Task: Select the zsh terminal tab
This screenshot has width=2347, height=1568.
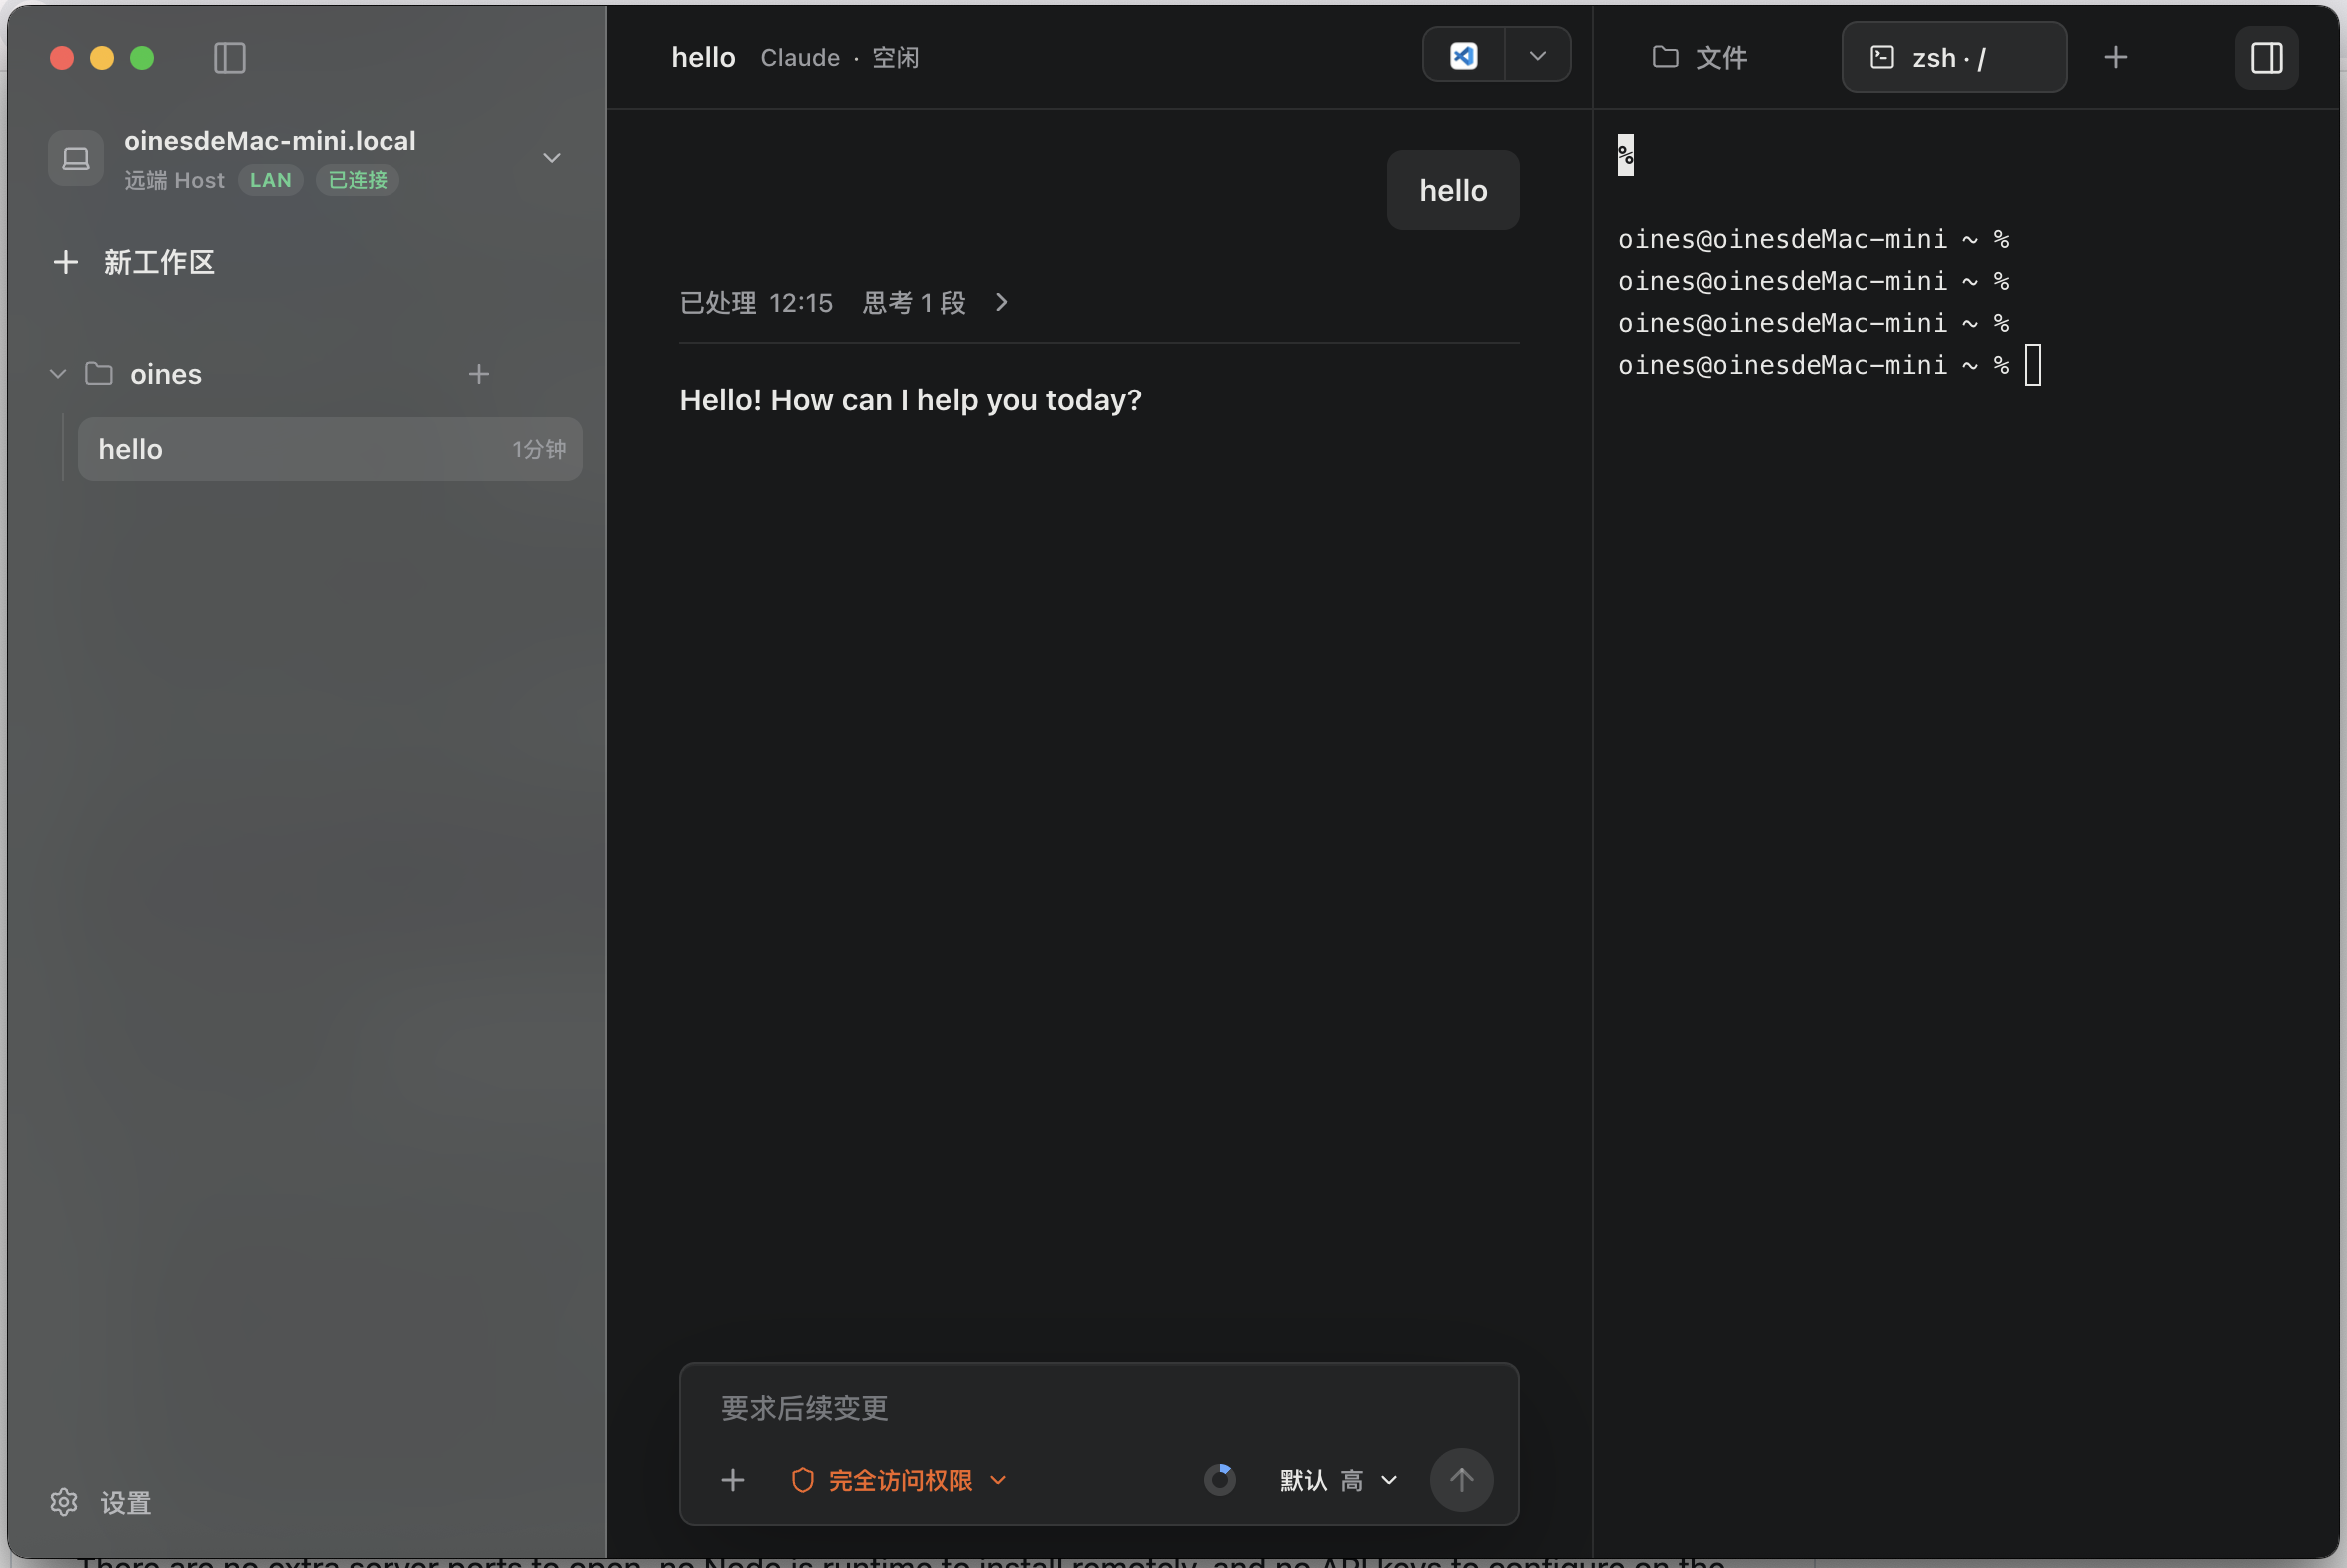Action: (1954, 58)
